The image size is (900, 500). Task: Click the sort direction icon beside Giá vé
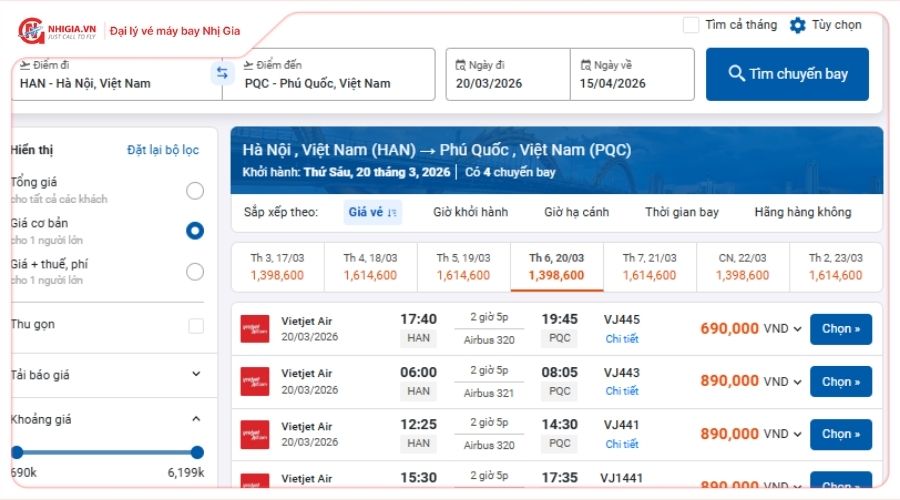392,212
